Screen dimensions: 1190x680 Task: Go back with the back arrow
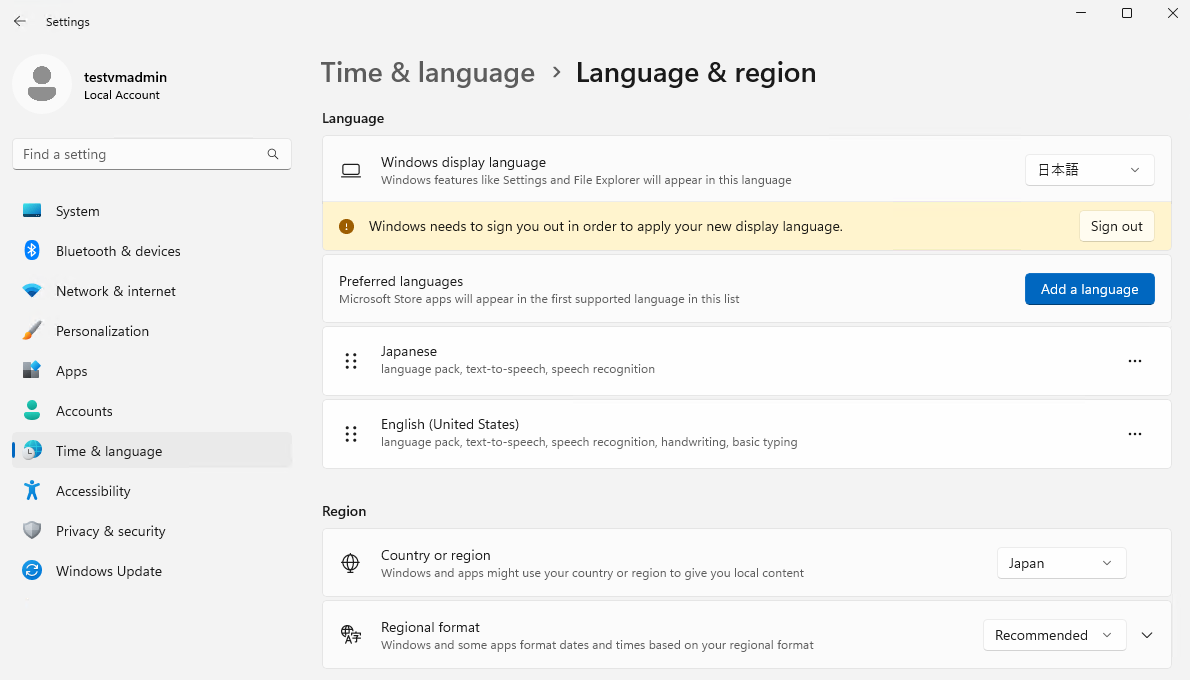click(20, 21)
